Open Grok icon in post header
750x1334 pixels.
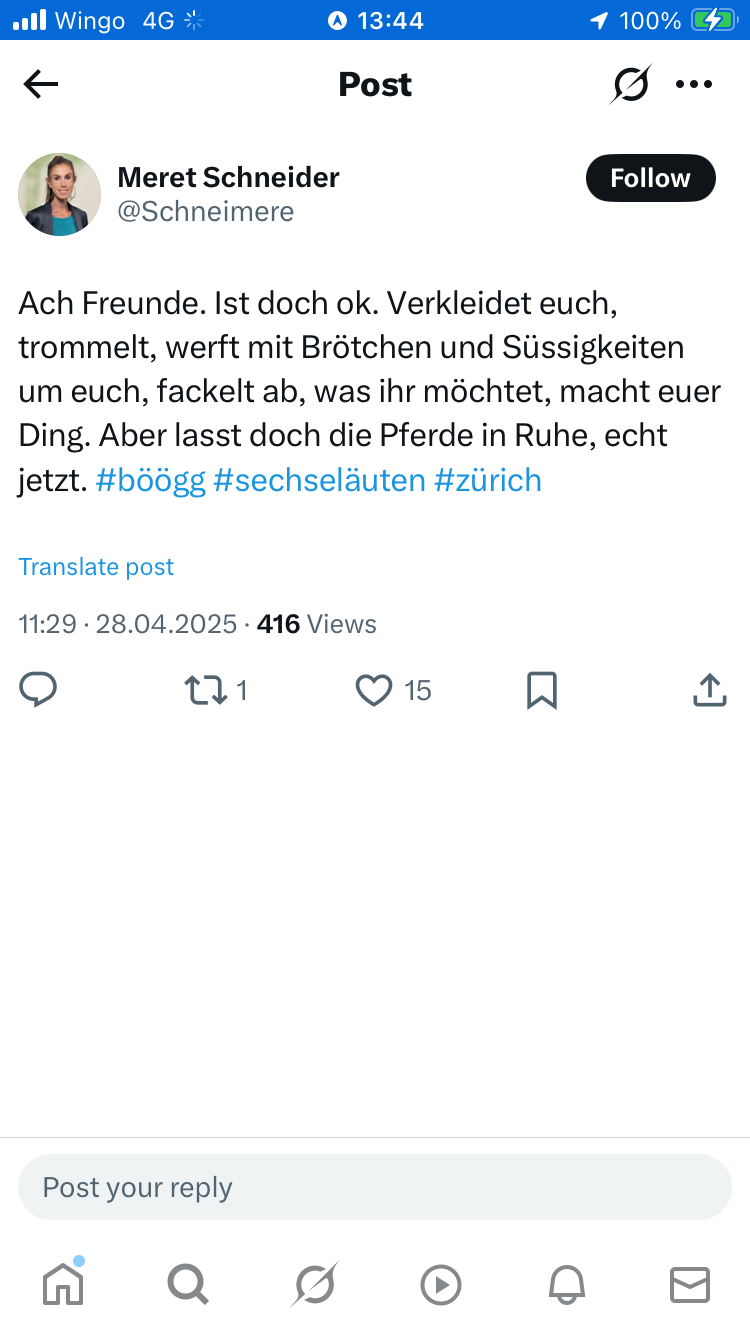pos(631,85)
